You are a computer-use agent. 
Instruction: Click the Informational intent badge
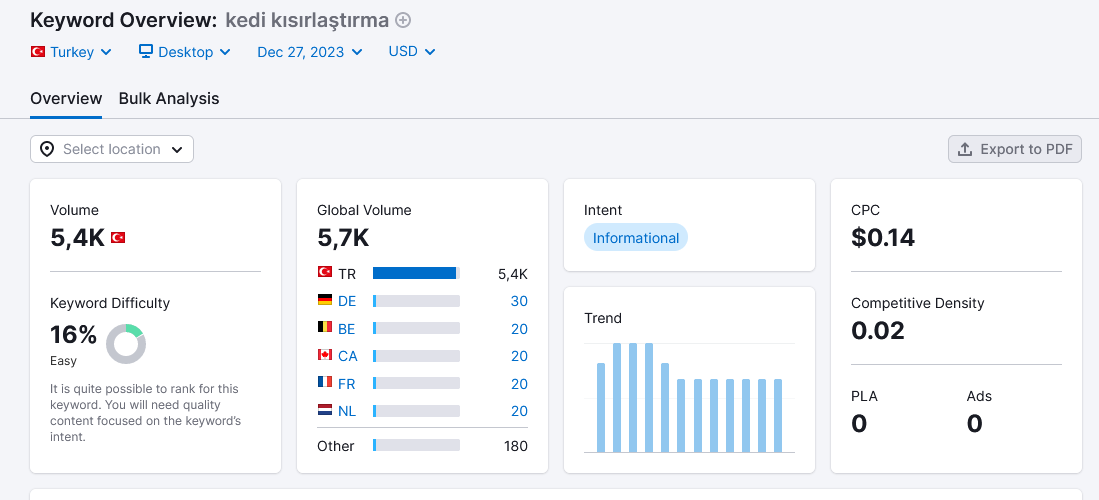(x=636, y=238)
